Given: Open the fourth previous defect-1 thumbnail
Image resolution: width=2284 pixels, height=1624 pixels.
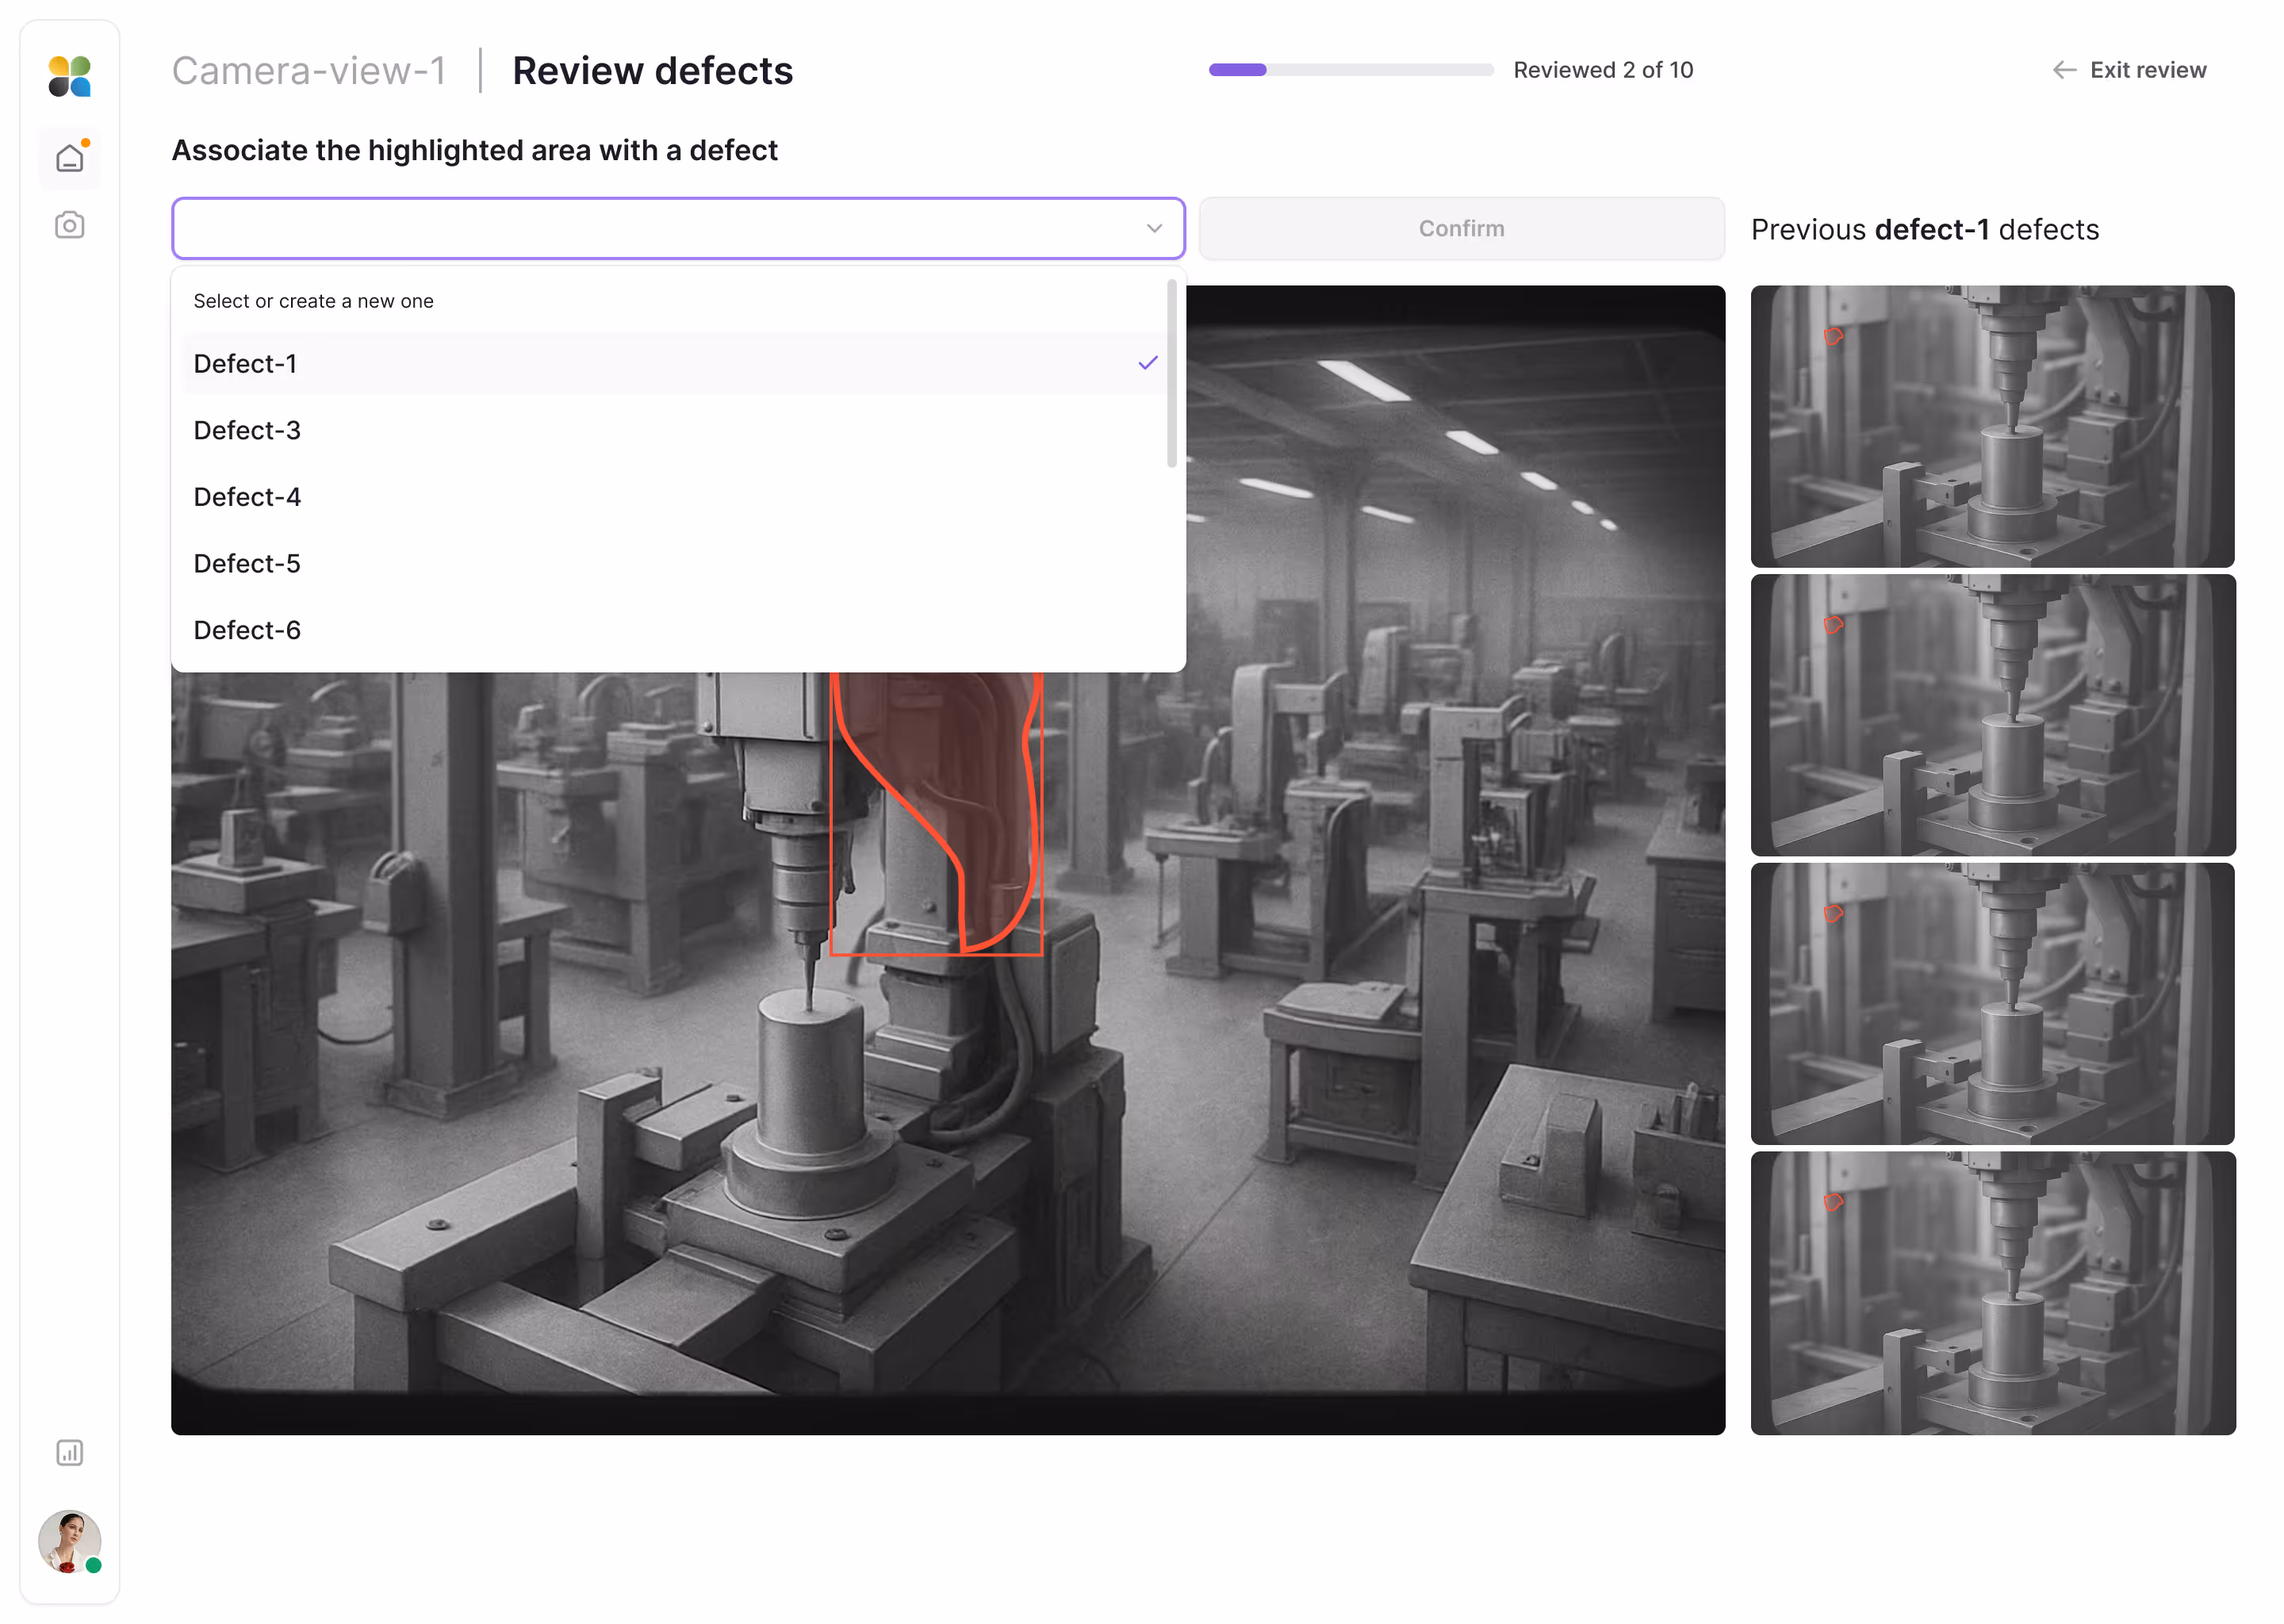Looking at the screenshot, I should coord(1992,1293).
